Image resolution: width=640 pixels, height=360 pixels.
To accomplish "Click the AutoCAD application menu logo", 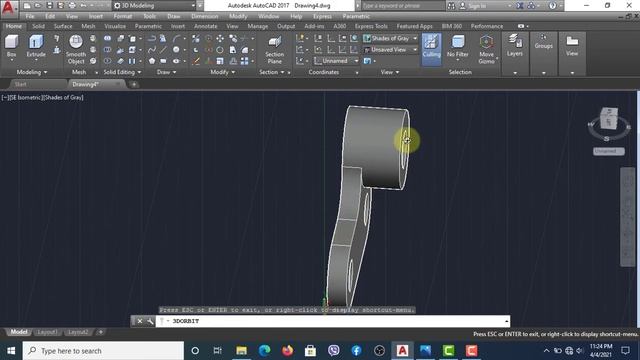I will [9, 8].
